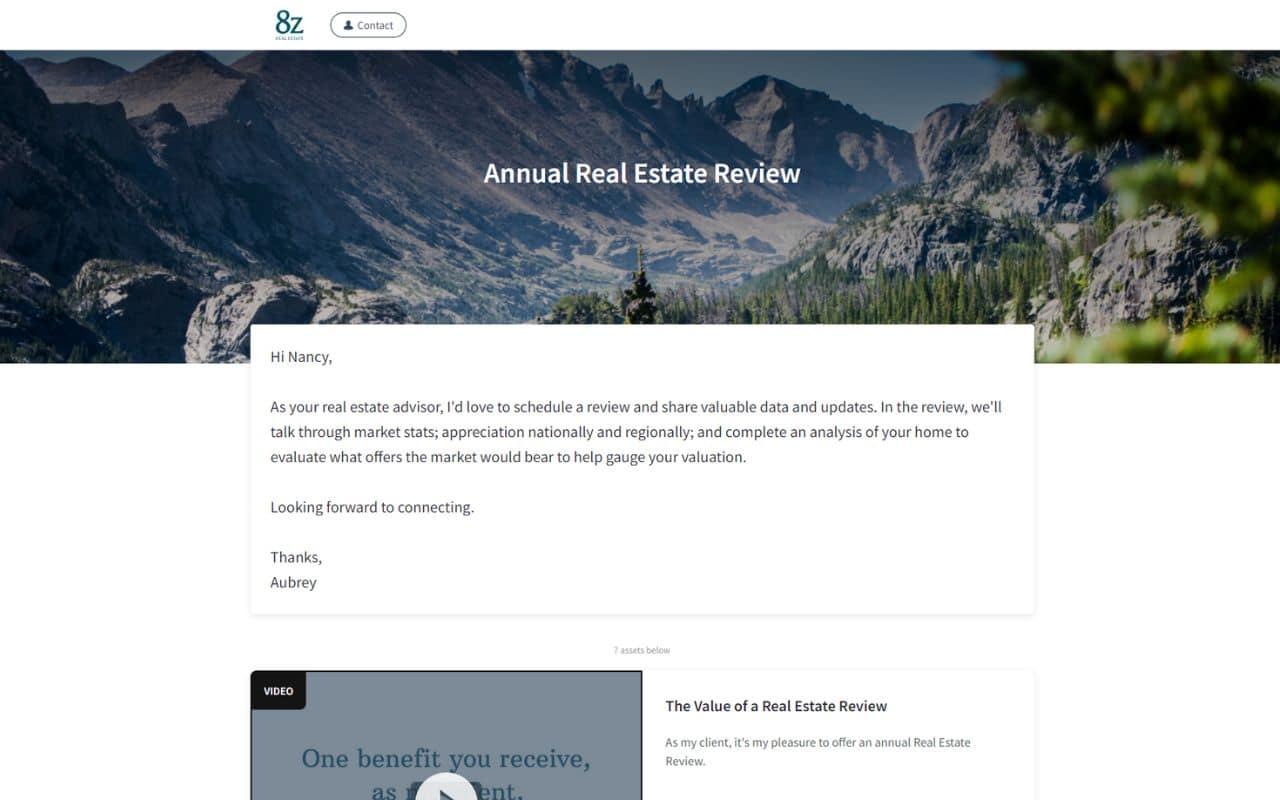Click the pine tree in banner photo

[638, 290]
